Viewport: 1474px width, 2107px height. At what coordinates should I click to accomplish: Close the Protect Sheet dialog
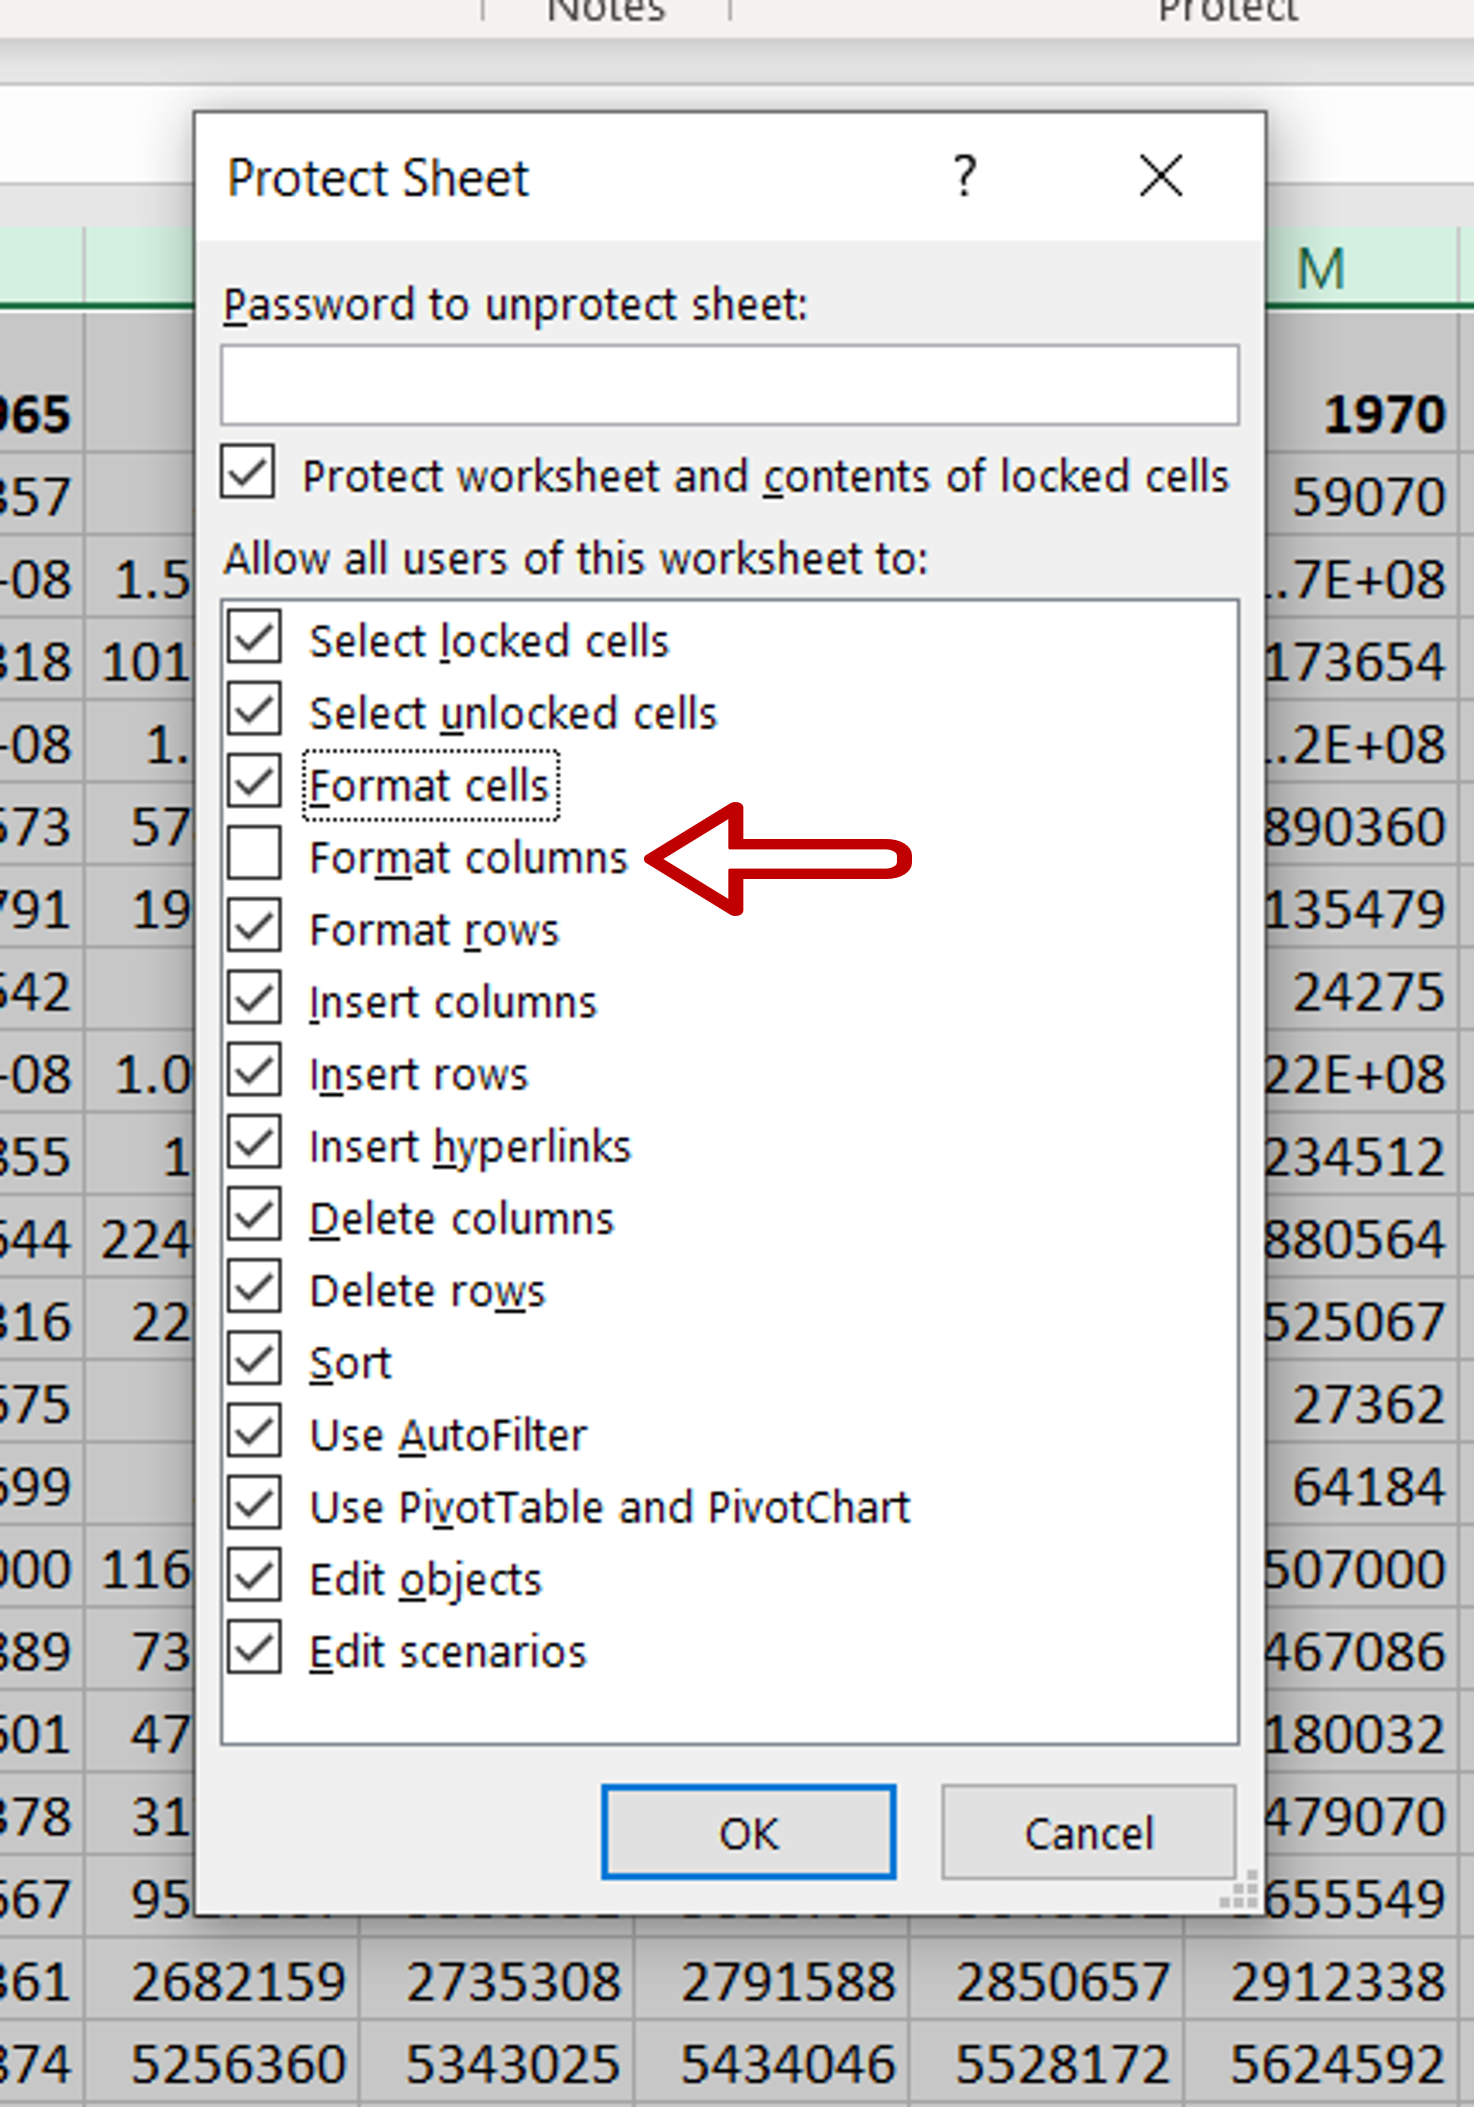click(x=1160, y=177)
